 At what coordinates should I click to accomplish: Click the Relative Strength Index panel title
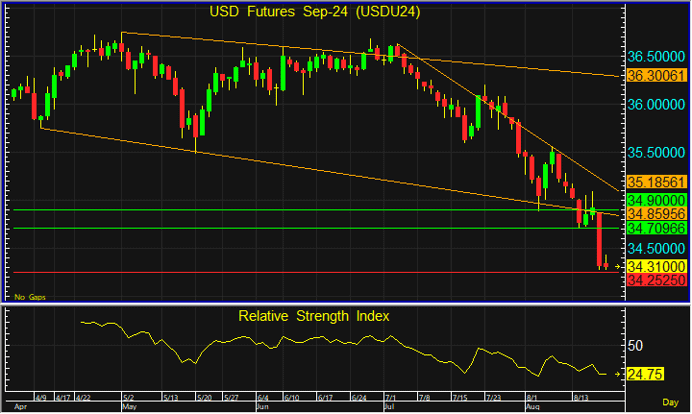pos(314,316)
